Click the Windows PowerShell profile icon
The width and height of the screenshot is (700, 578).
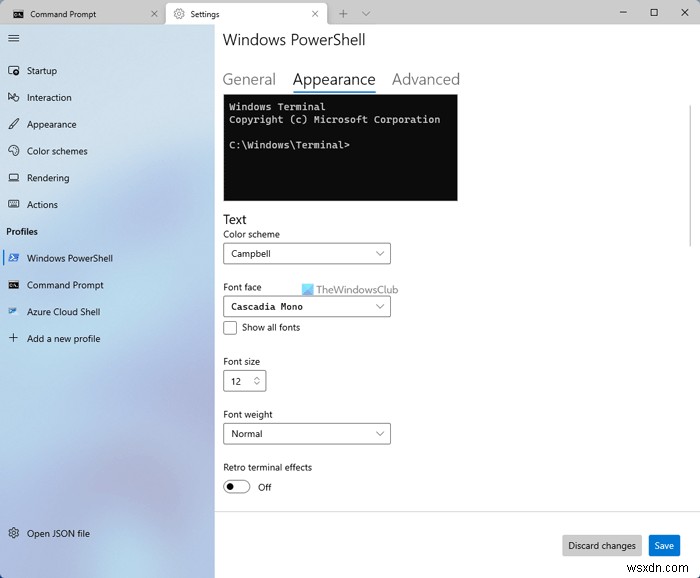pyautogui.click(x=14, y=258)
